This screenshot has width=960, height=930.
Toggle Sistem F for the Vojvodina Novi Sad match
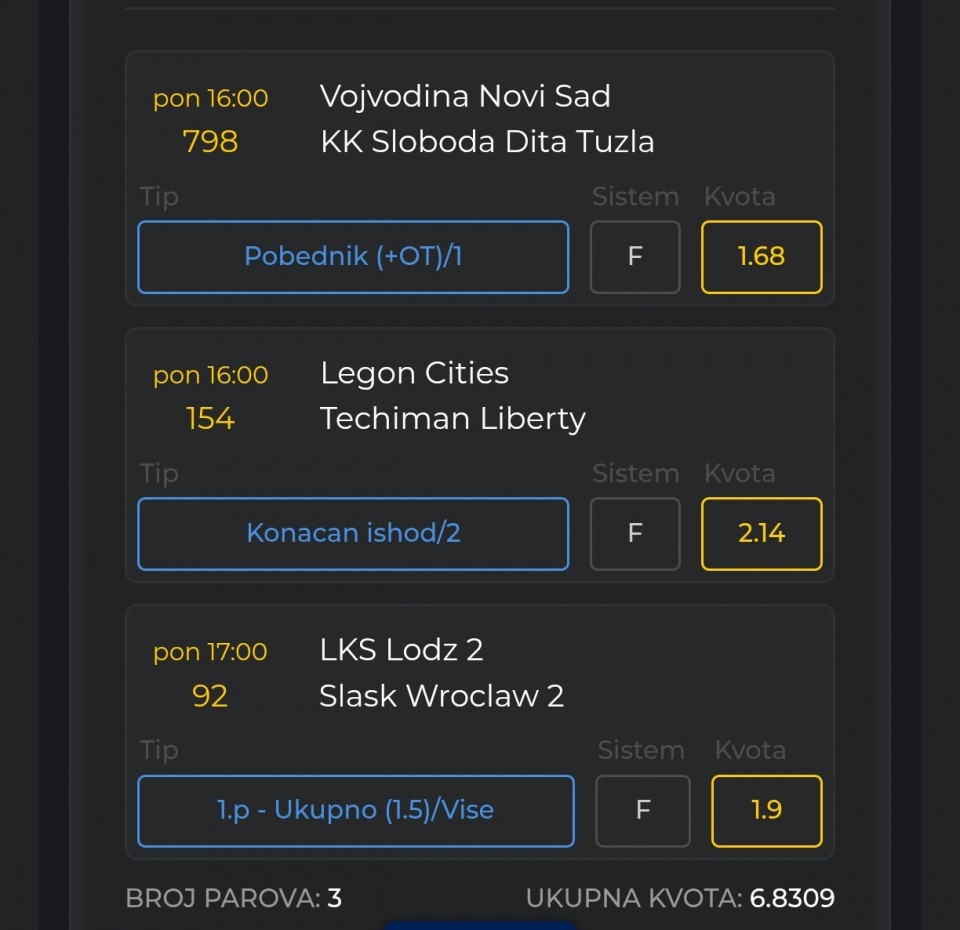click(635, 257)
